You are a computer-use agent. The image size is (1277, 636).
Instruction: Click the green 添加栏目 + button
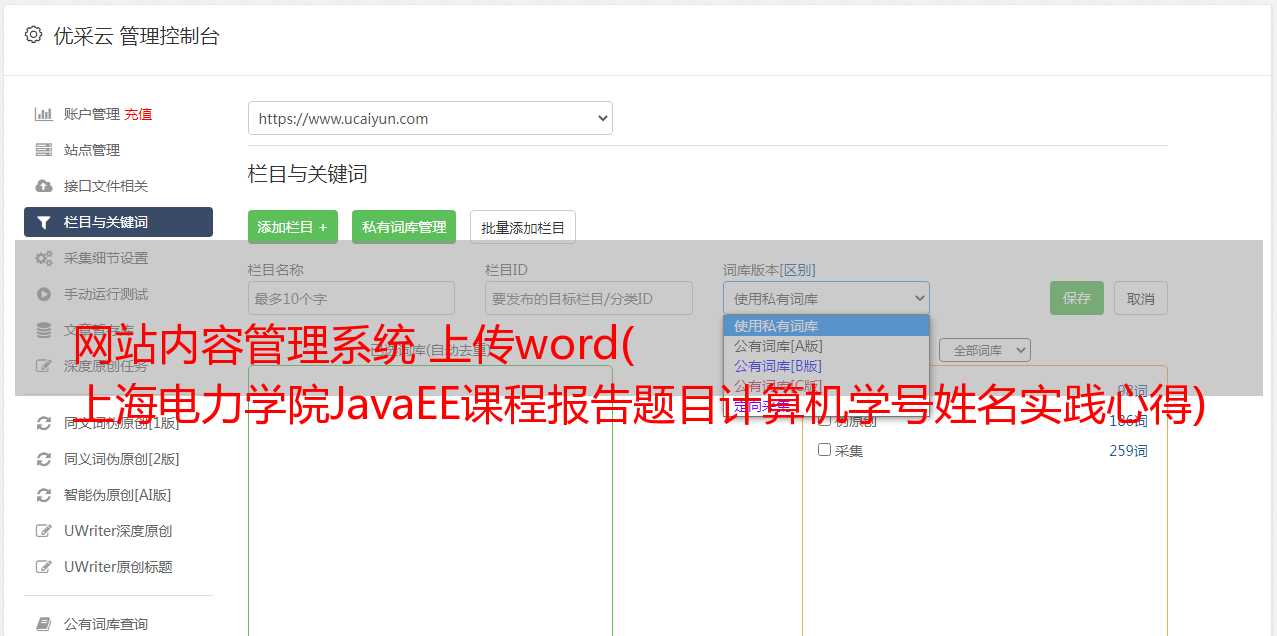click(293, 227)
